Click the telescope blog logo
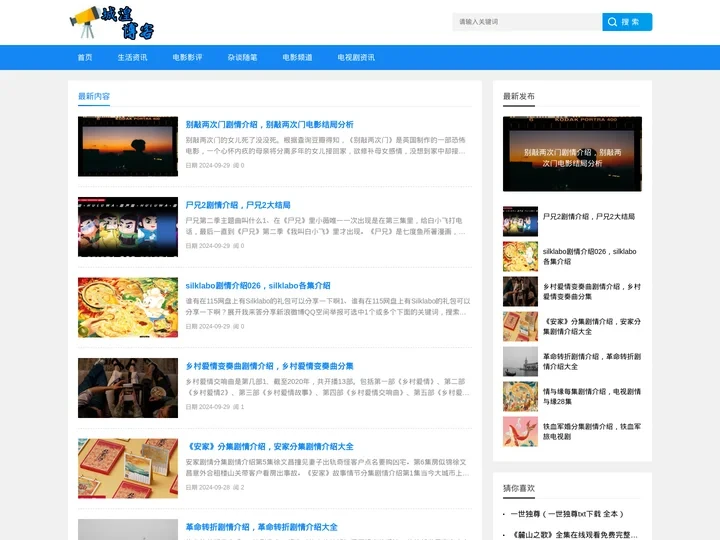The height and width of the screenshot is (540, 720). click(112, 22)
